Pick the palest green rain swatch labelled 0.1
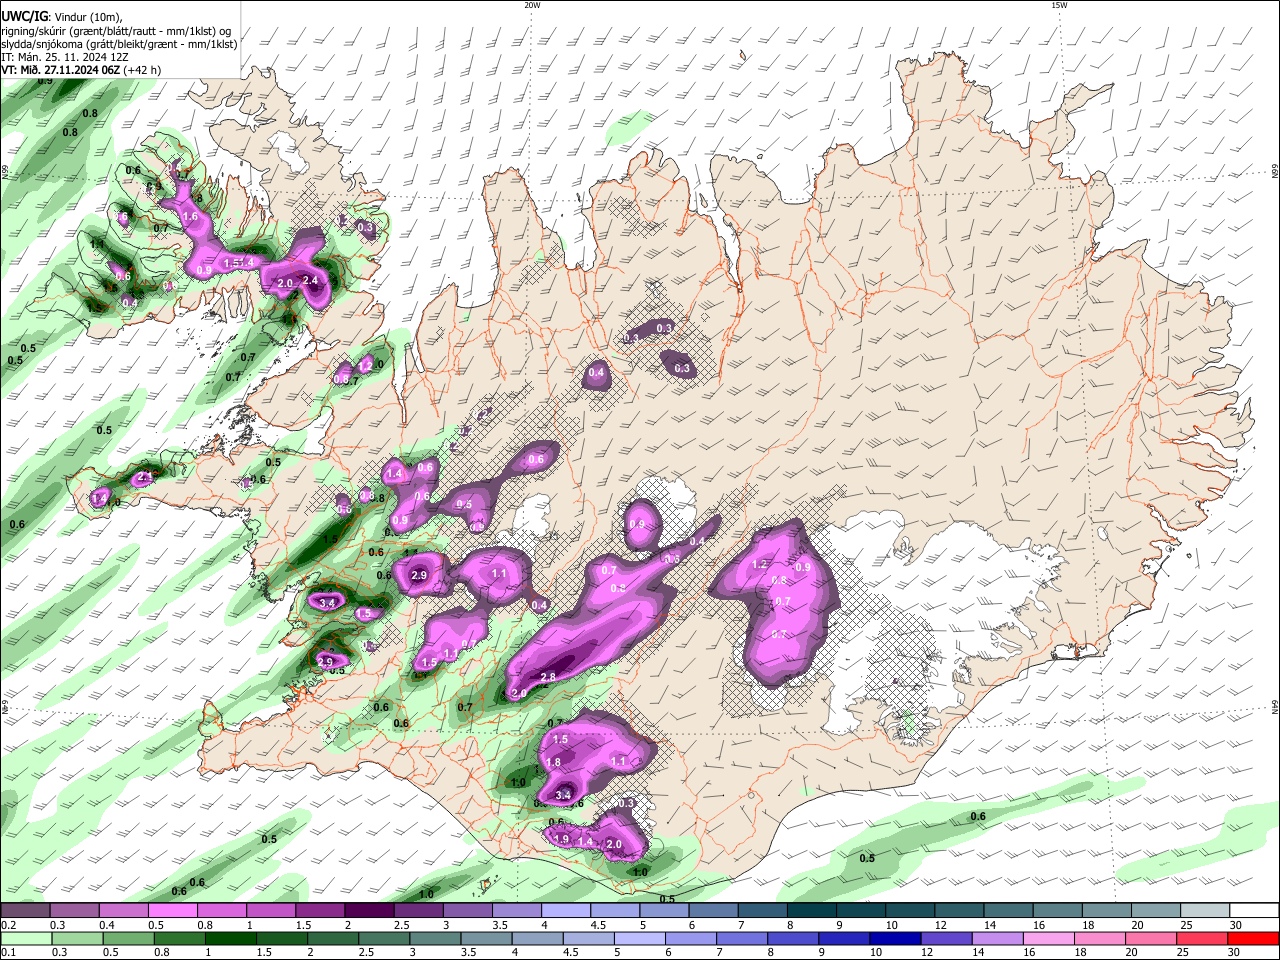The width and height of the screenshot is (1280, 960). pyautogui.click(x=27, y=938)
